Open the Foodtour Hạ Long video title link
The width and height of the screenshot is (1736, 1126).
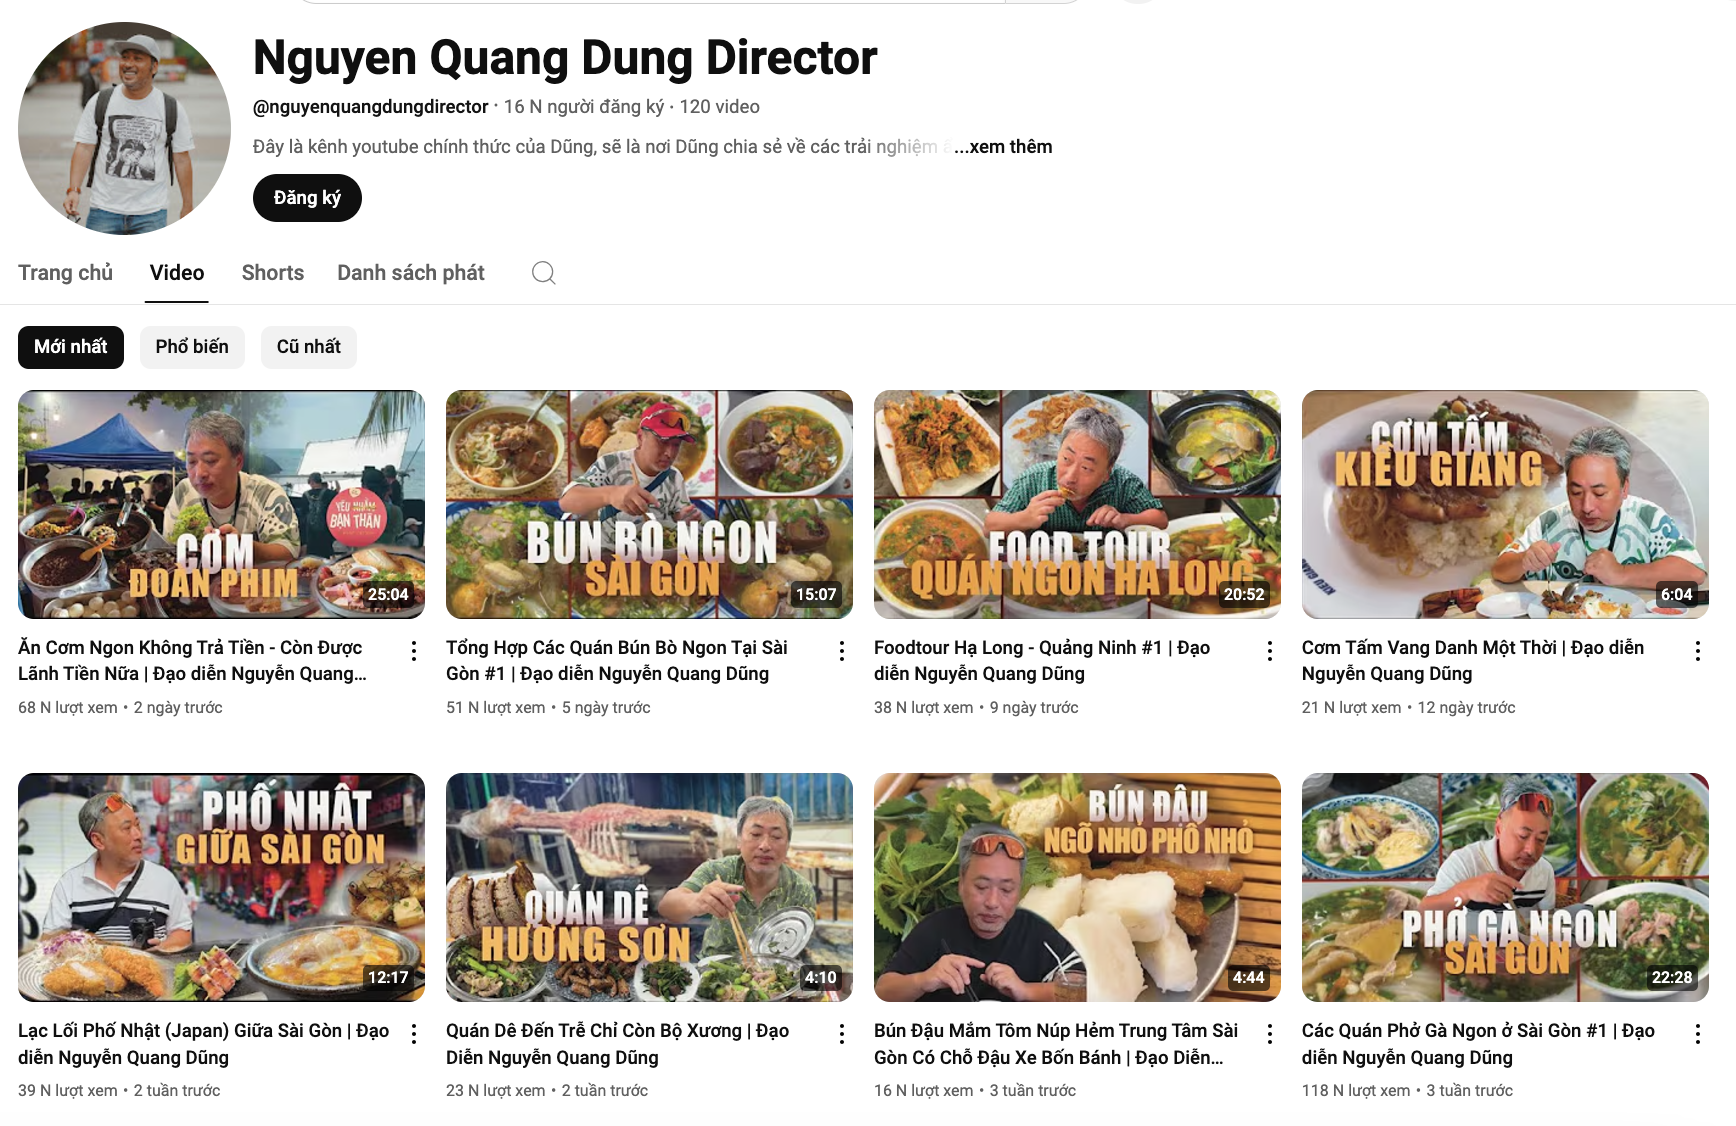[x=1041, y=660]
